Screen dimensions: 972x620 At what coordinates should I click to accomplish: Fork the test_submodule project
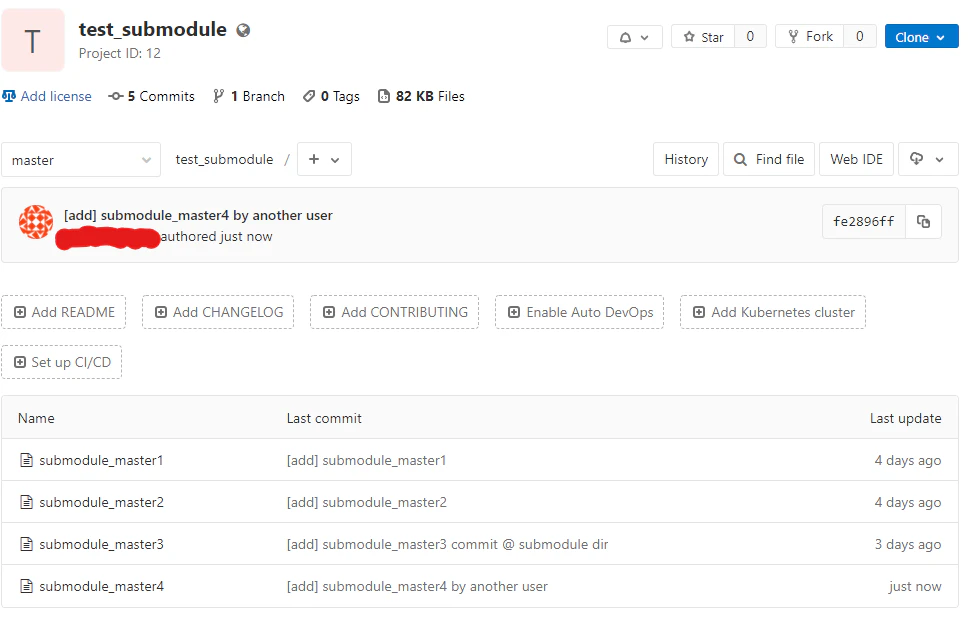(x=810, y=37)
